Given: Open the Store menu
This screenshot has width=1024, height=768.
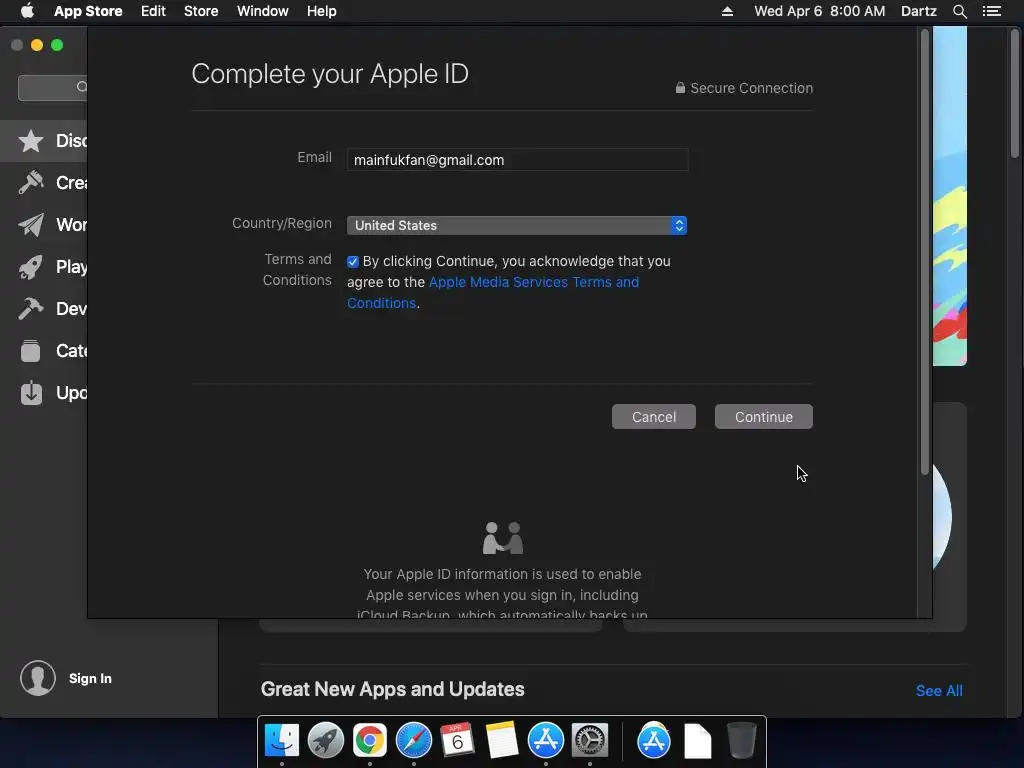Looking at the screenshot, I should coord(201,11).
